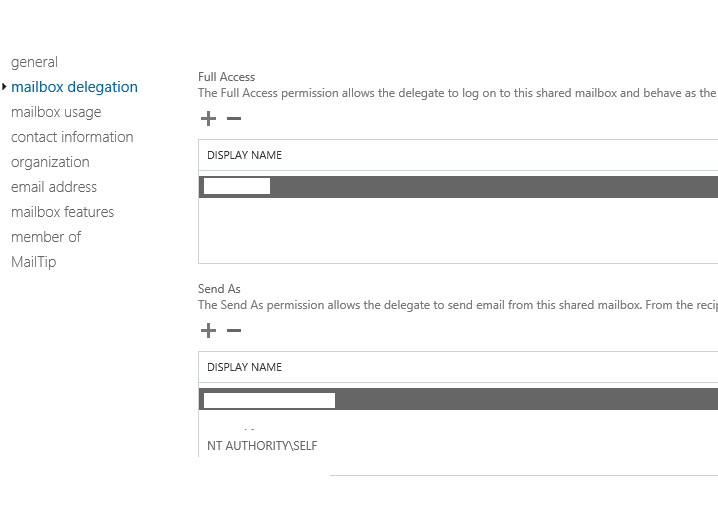
Task: Go to contact information section
Action: (72, 137)
